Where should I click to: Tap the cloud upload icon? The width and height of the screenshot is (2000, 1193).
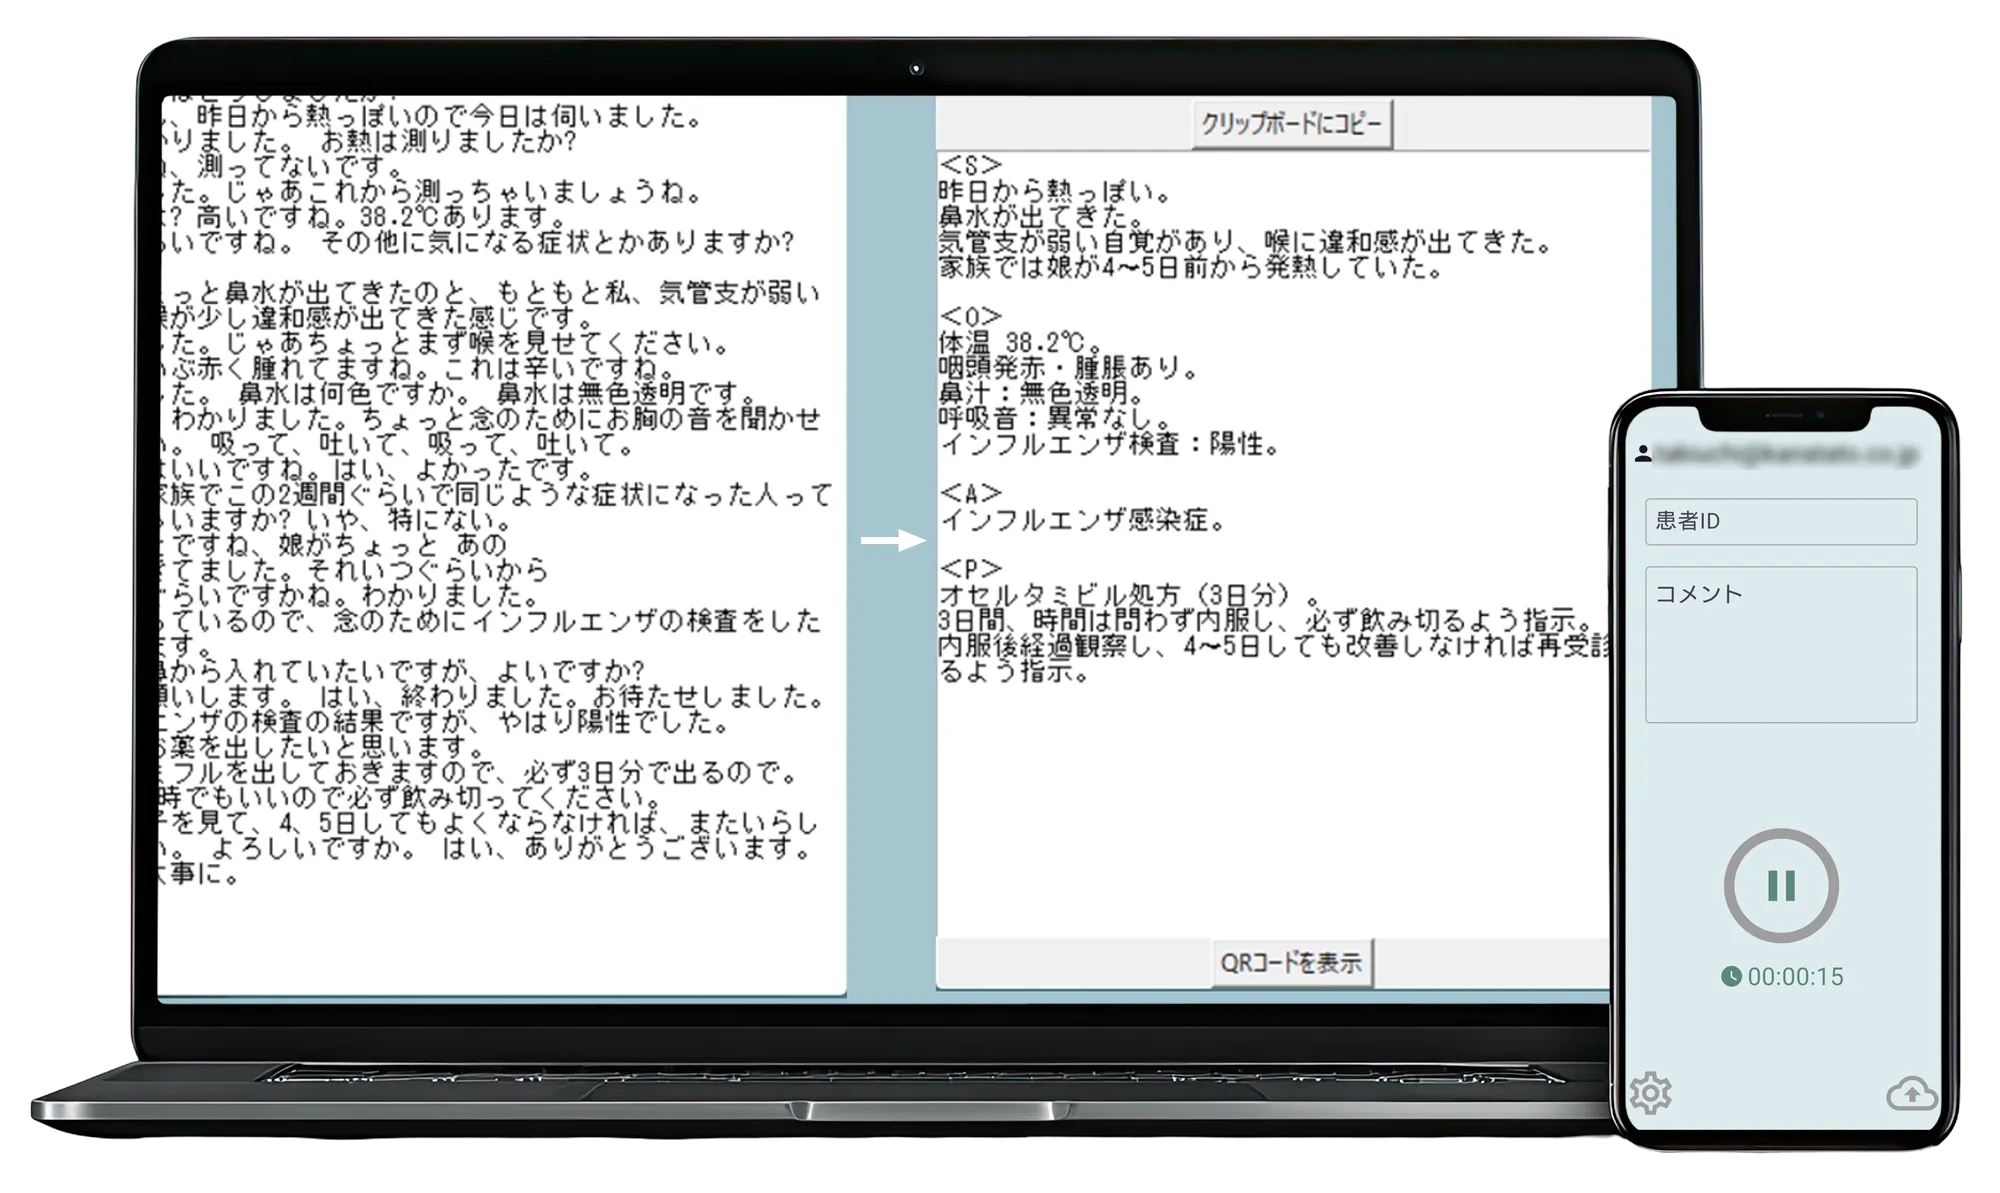1911,1093
